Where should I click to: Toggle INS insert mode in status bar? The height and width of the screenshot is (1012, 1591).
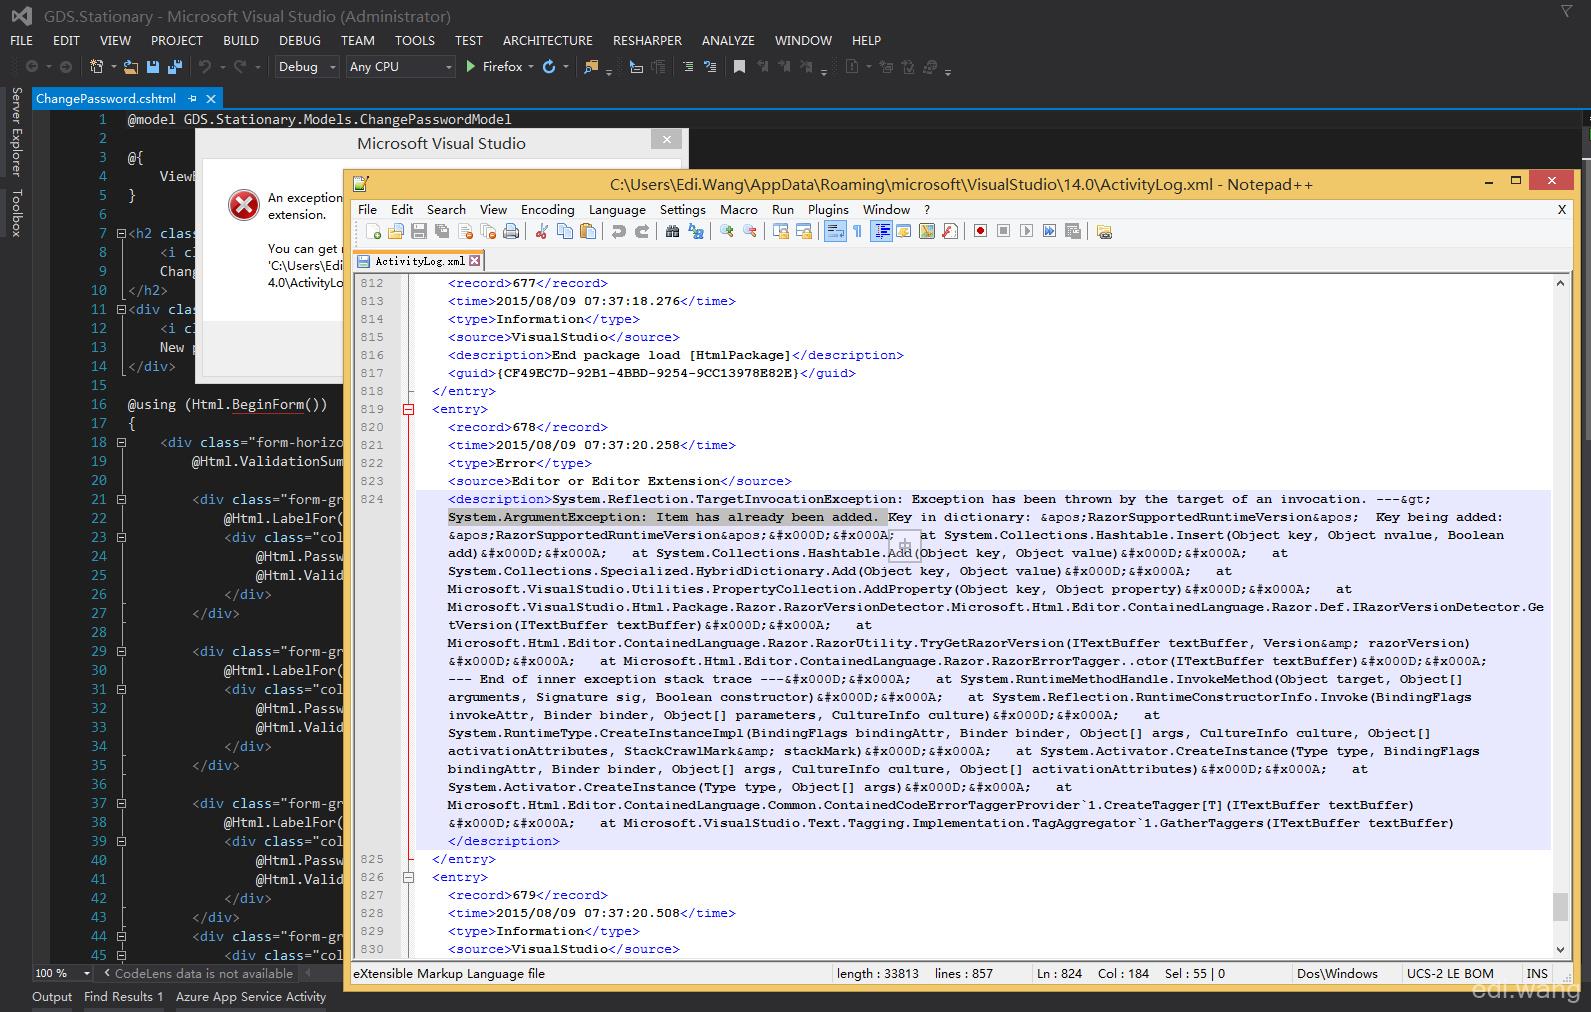pos(1537,973)
